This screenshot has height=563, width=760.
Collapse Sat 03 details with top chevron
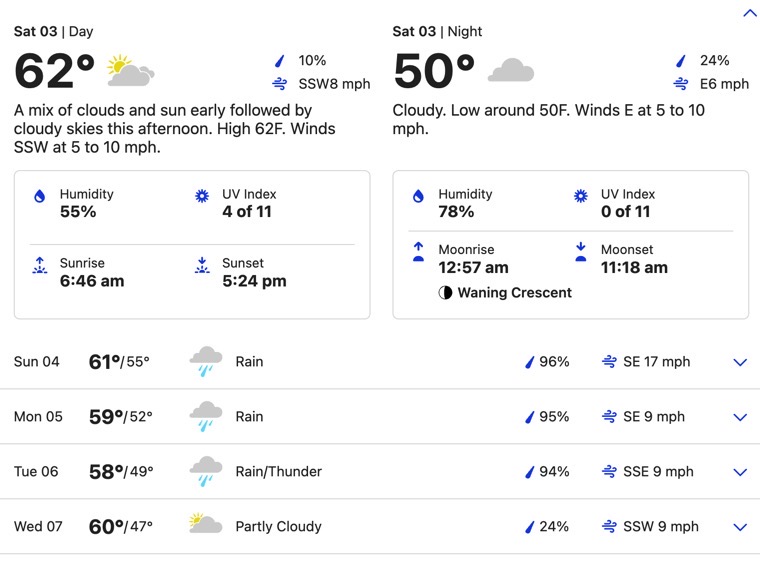[x=750, y=13]
